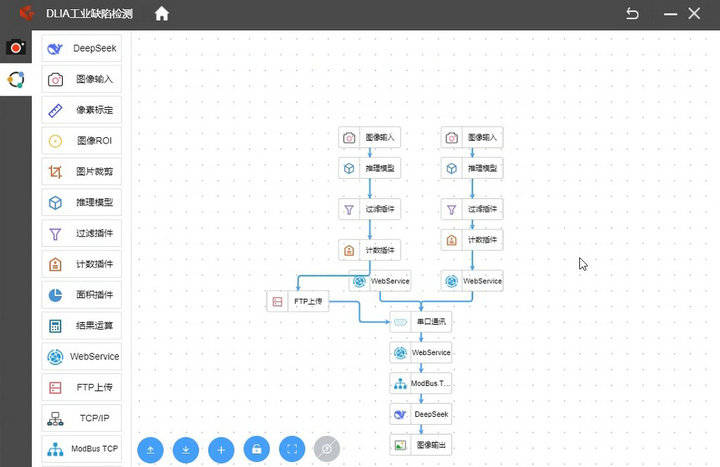
Task: Select the 串口通讯 node on the canvas
Action: [x=421, y=321]
